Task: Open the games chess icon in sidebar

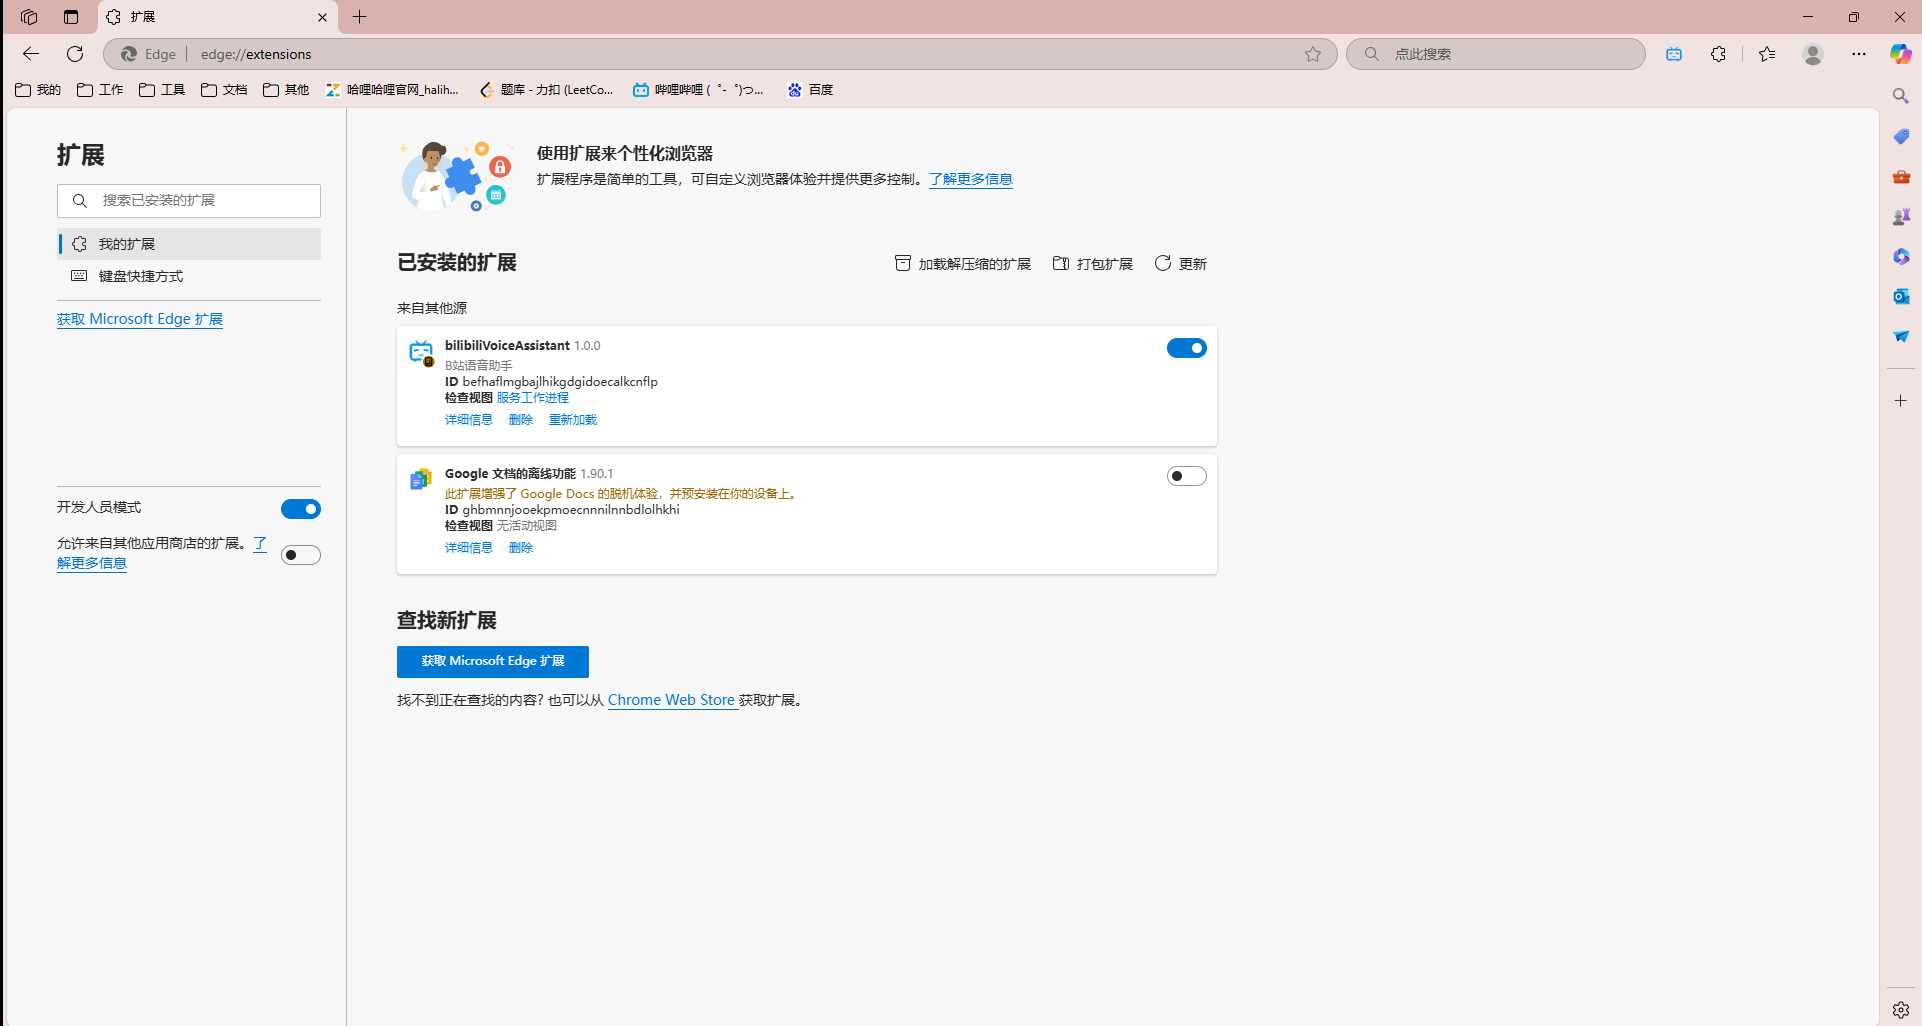Action: tap(1901, 216)
